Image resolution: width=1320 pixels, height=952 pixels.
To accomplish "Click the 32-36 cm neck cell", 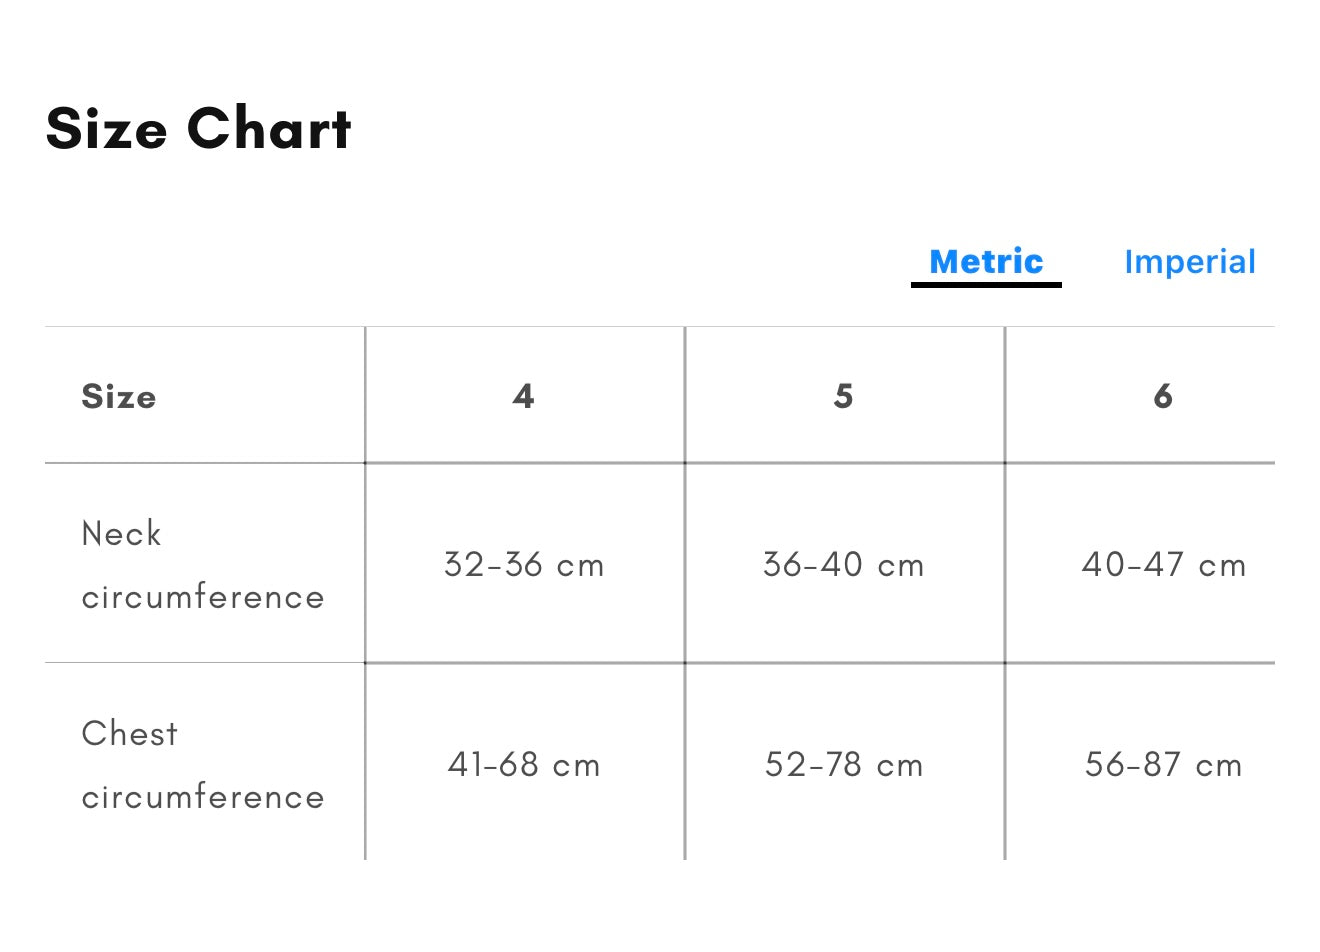I will click(x=524, y=565).
